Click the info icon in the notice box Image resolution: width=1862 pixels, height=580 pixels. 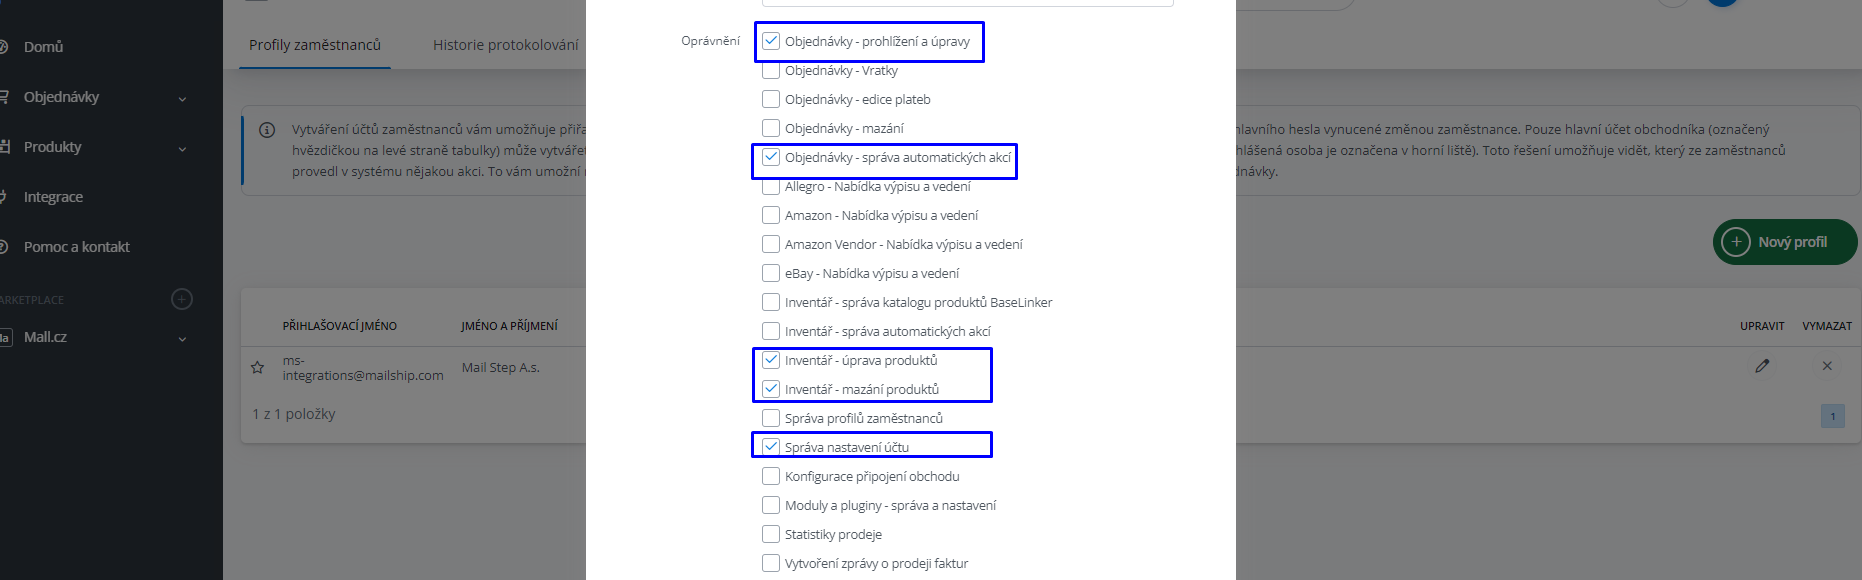pyautogui.click(x=267, y=130)
